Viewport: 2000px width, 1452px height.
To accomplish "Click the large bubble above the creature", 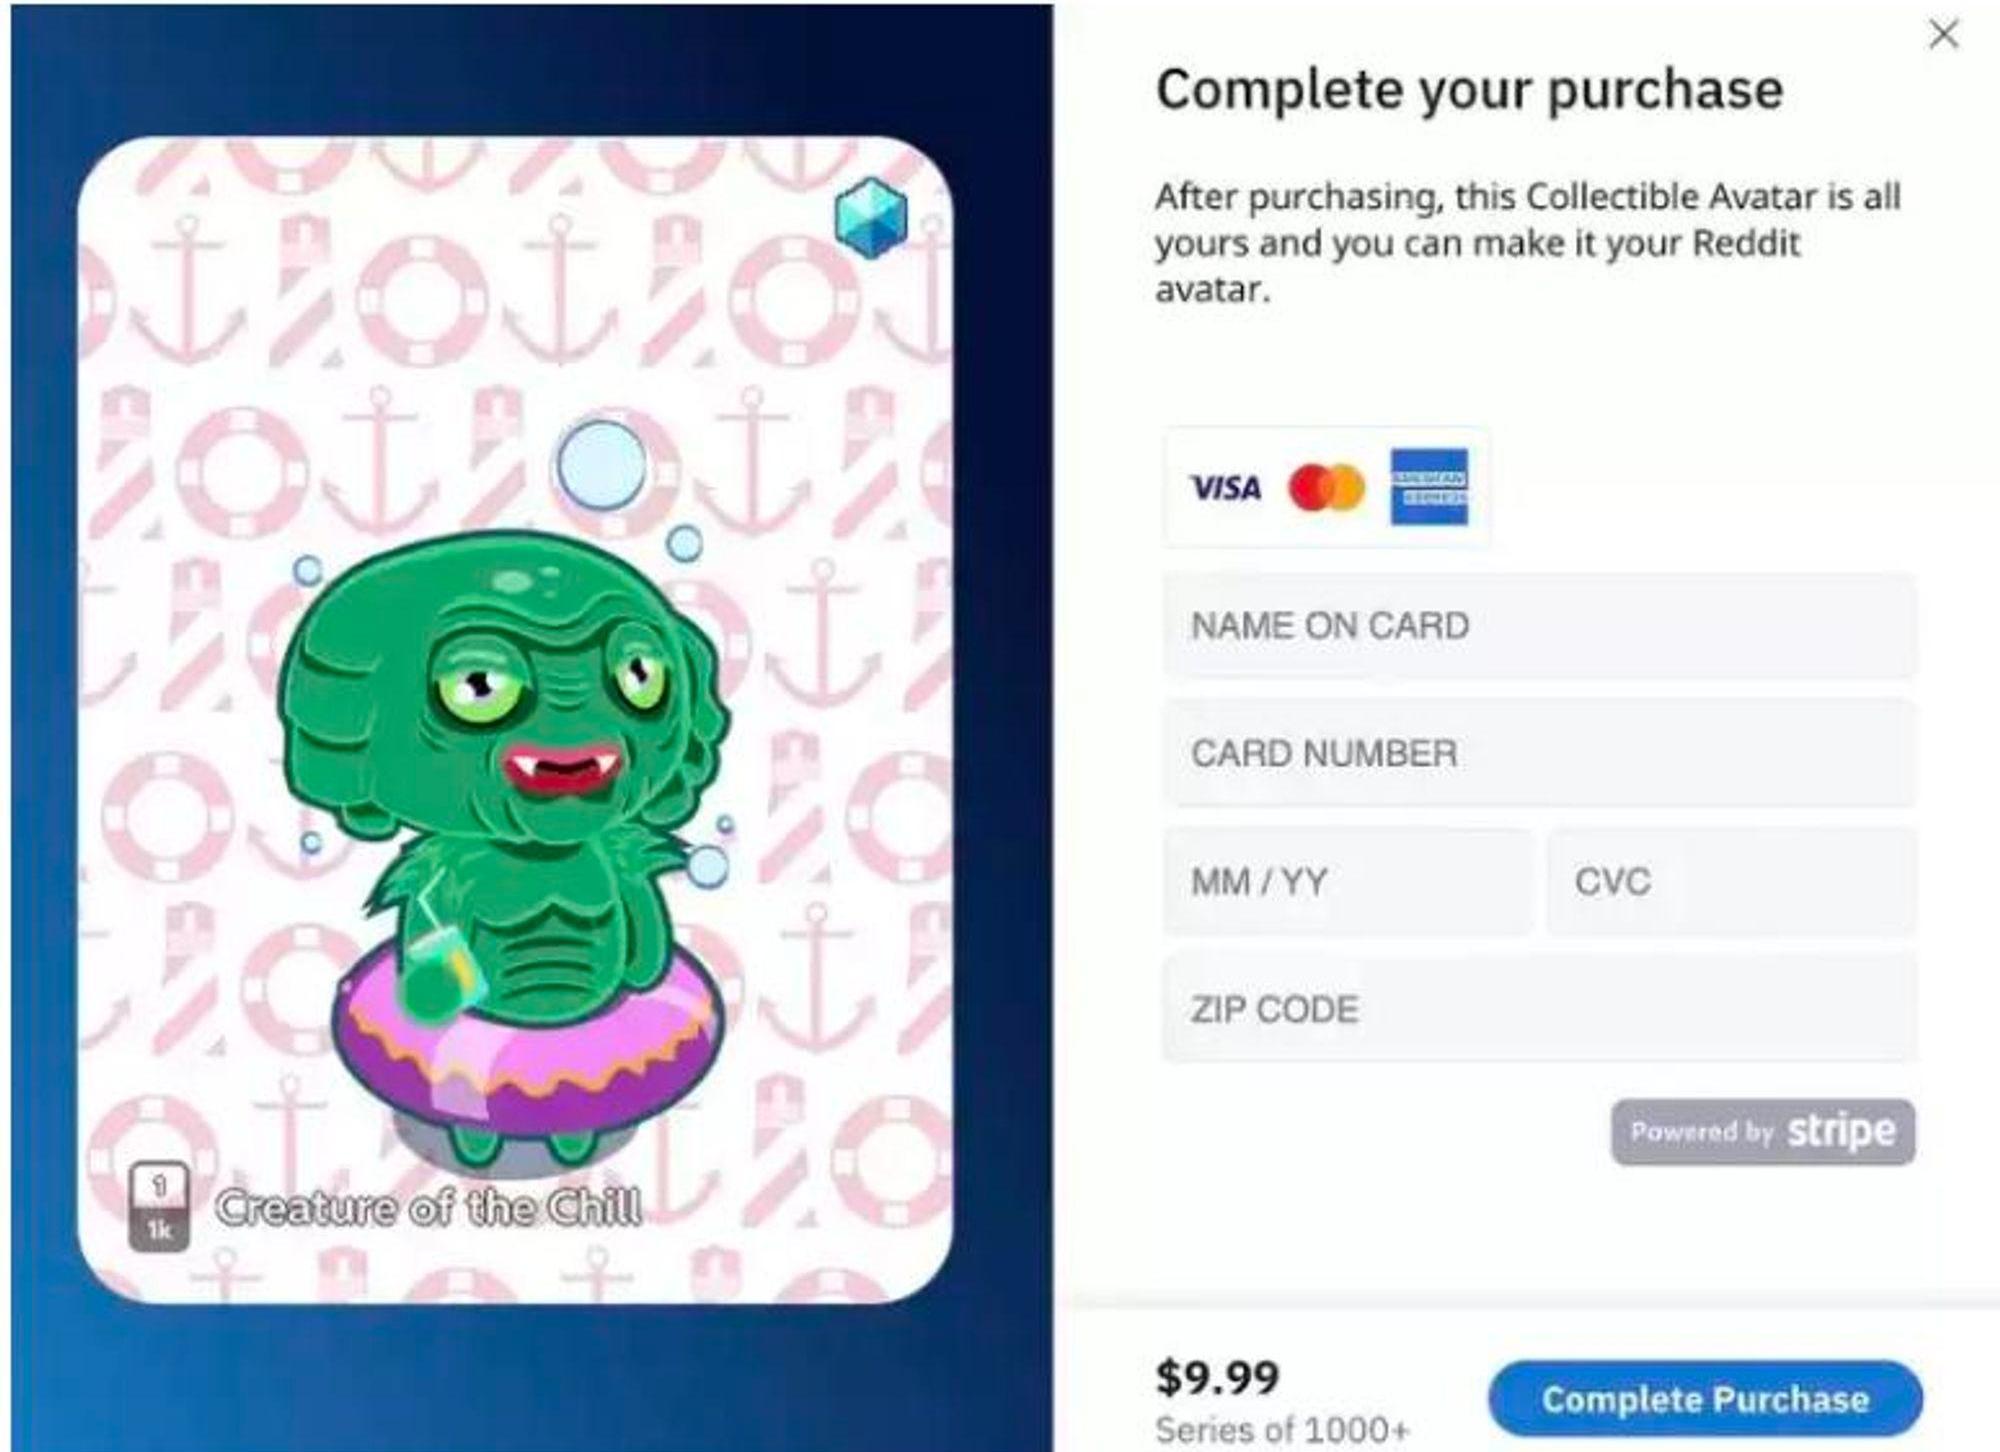I will pos(601,466).
